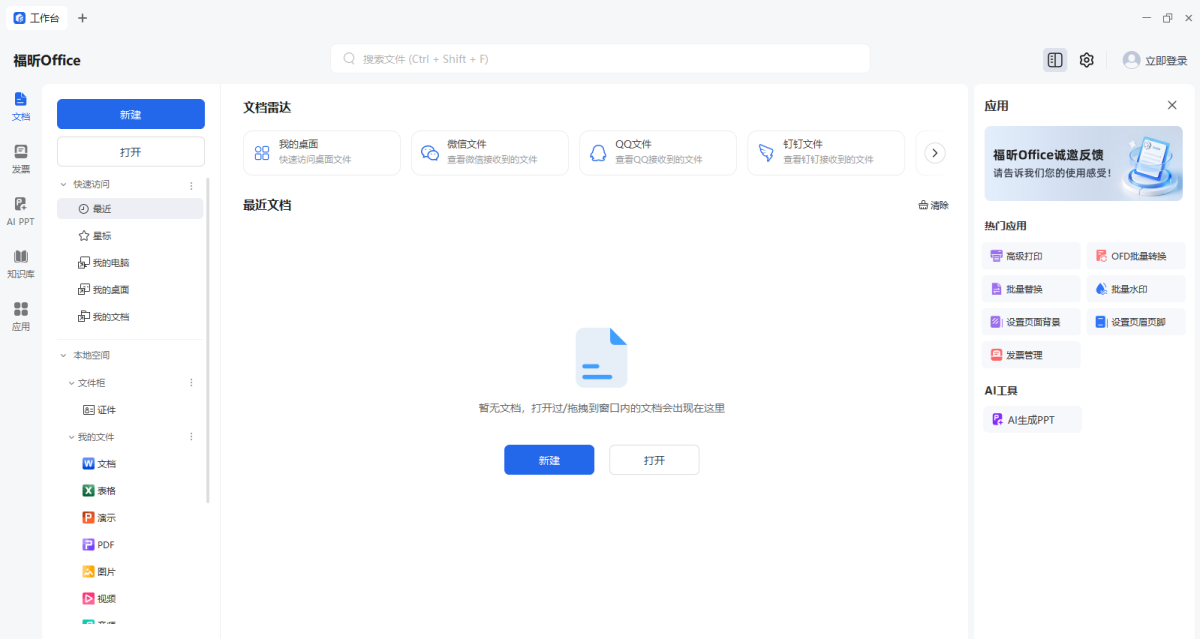Collapse the 本地空间 section
The width and height of the screenshot is (1200, 639).
pos(64,356)
